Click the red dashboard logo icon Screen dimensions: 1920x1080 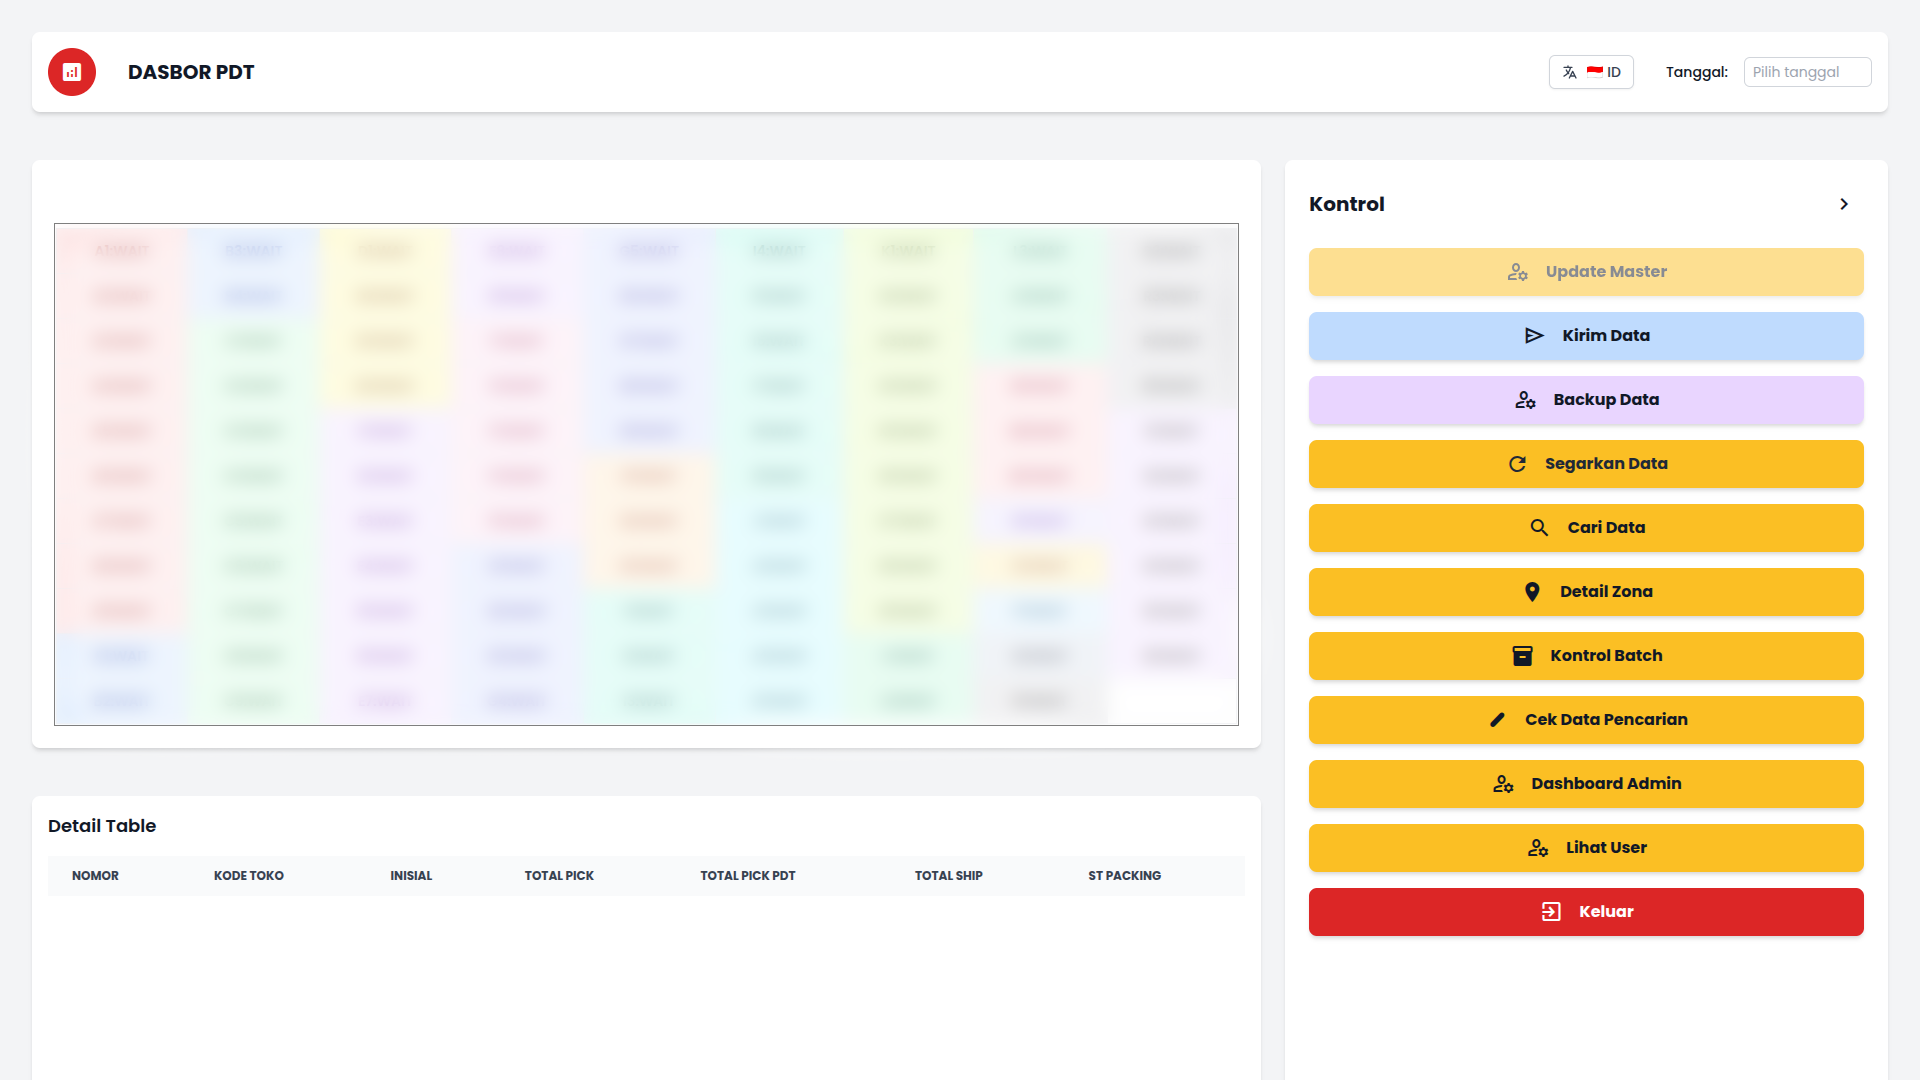click(x=72, y=72)
